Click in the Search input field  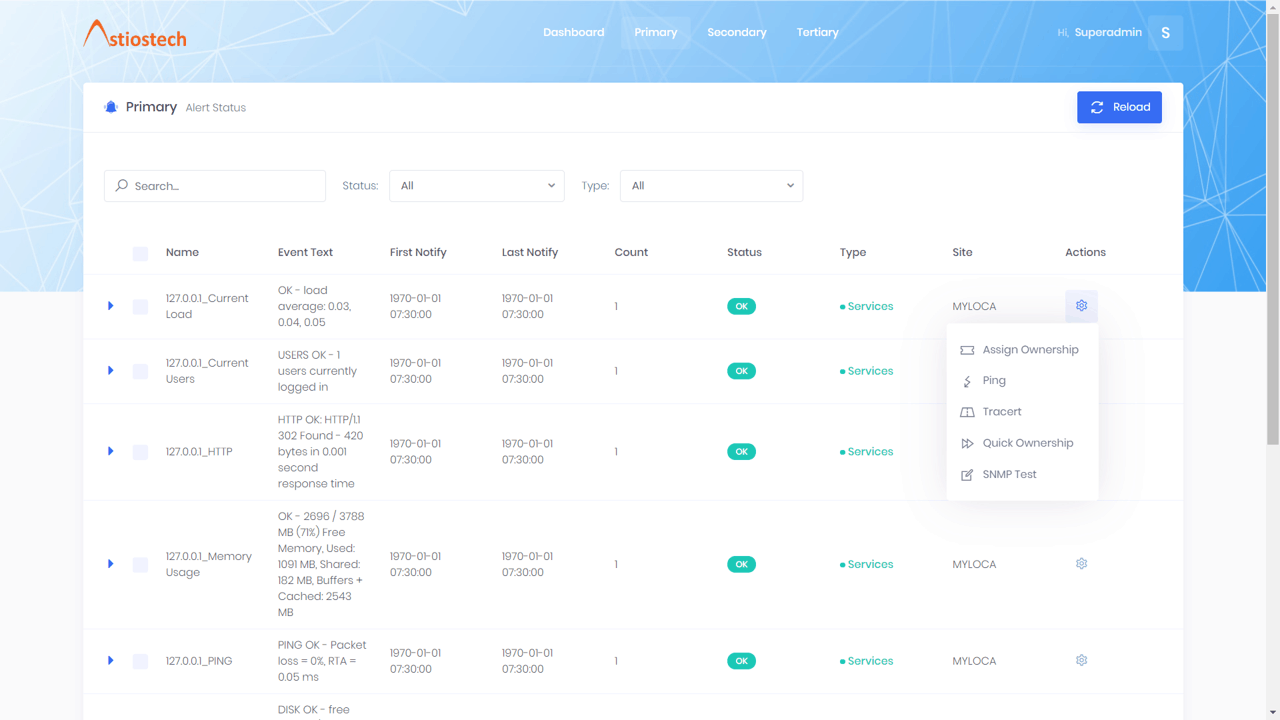click(215, 185)
